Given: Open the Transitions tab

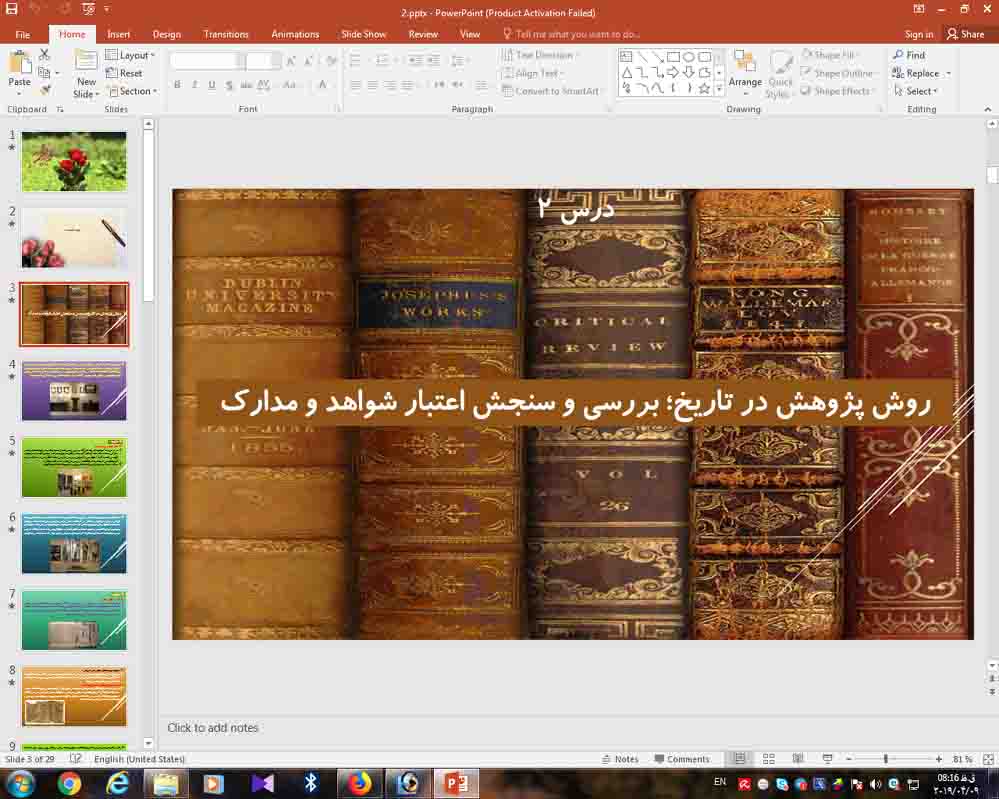Looking at the screenshot, I should tap(226, 33).
